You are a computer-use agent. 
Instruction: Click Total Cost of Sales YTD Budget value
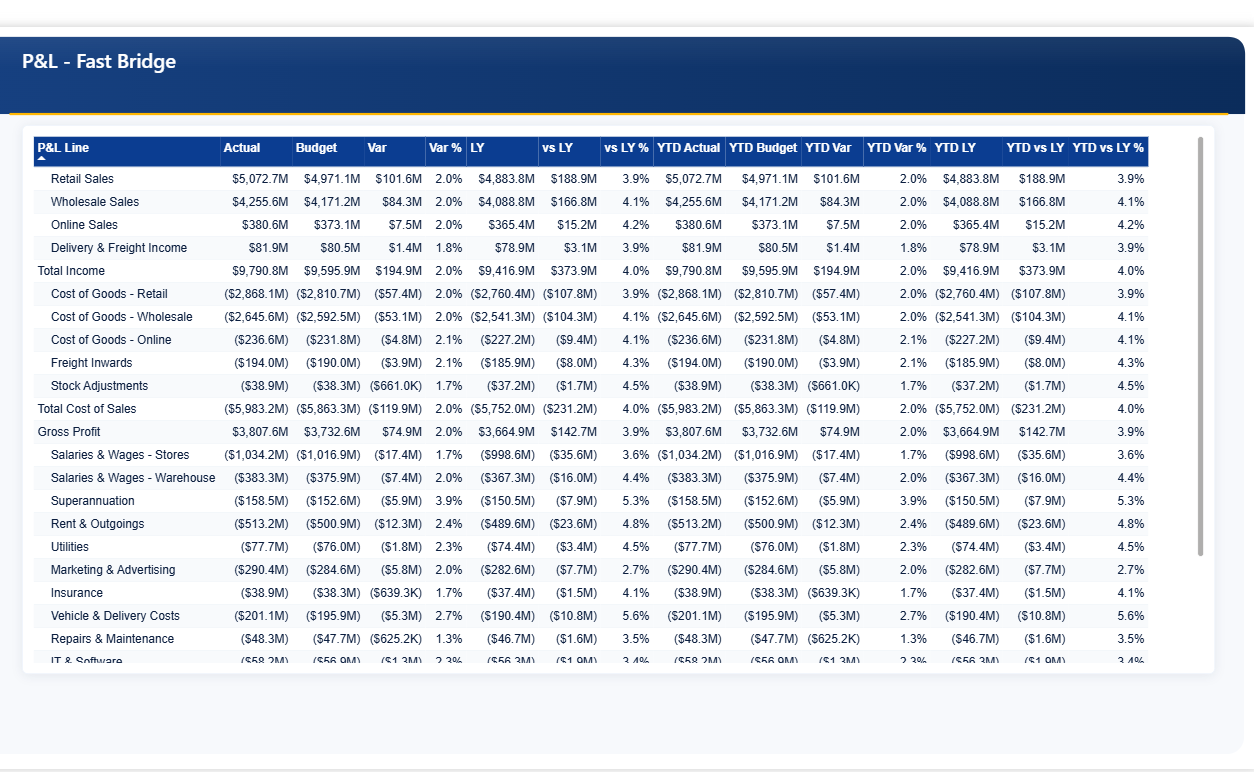click(x=765, y=409)
